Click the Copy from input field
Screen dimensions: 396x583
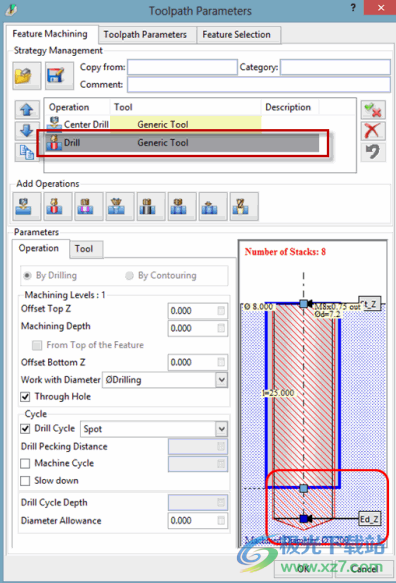[x=182, y=67]
